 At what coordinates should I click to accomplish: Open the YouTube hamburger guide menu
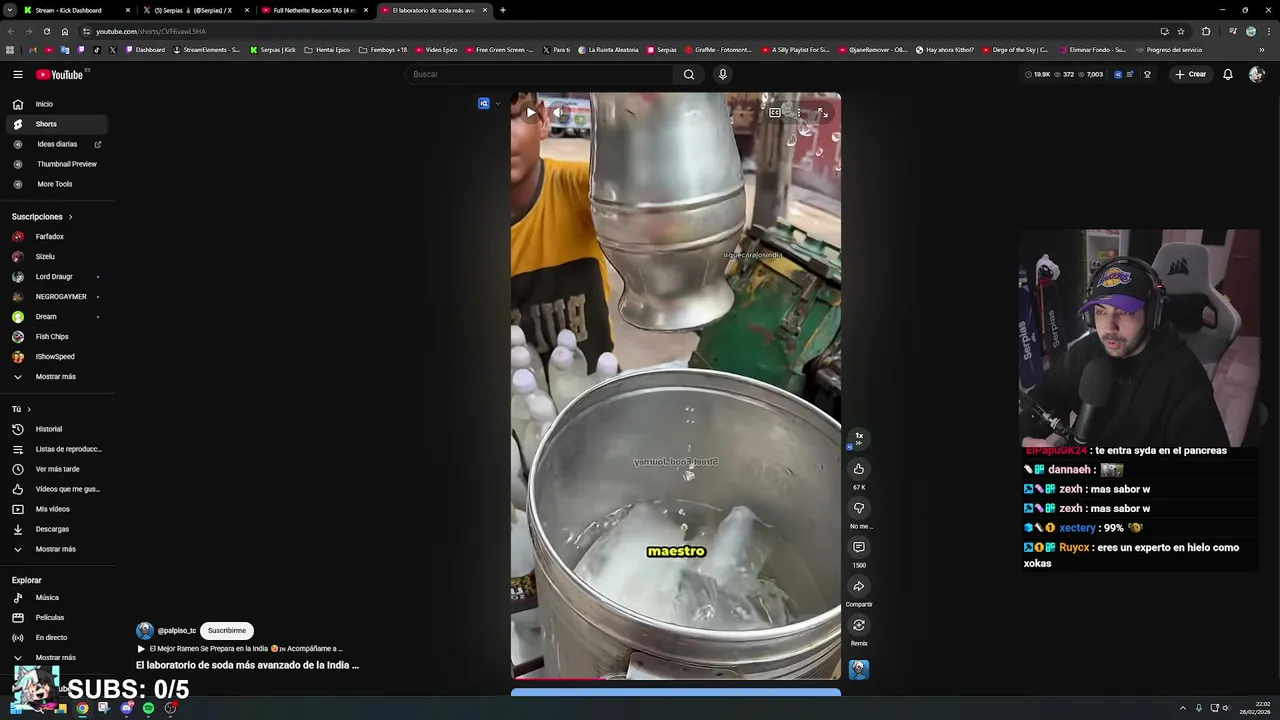pos(18,74)
